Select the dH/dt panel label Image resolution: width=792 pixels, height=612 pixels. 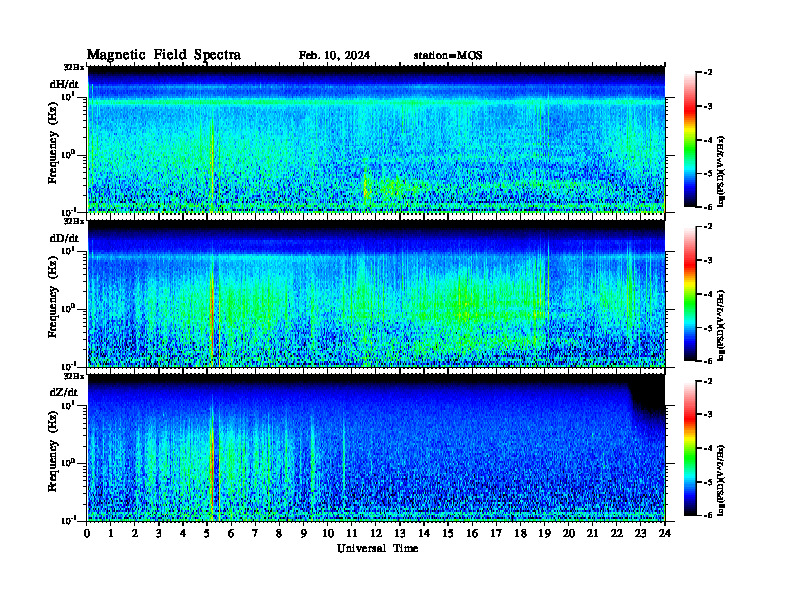tap(64, 85)
